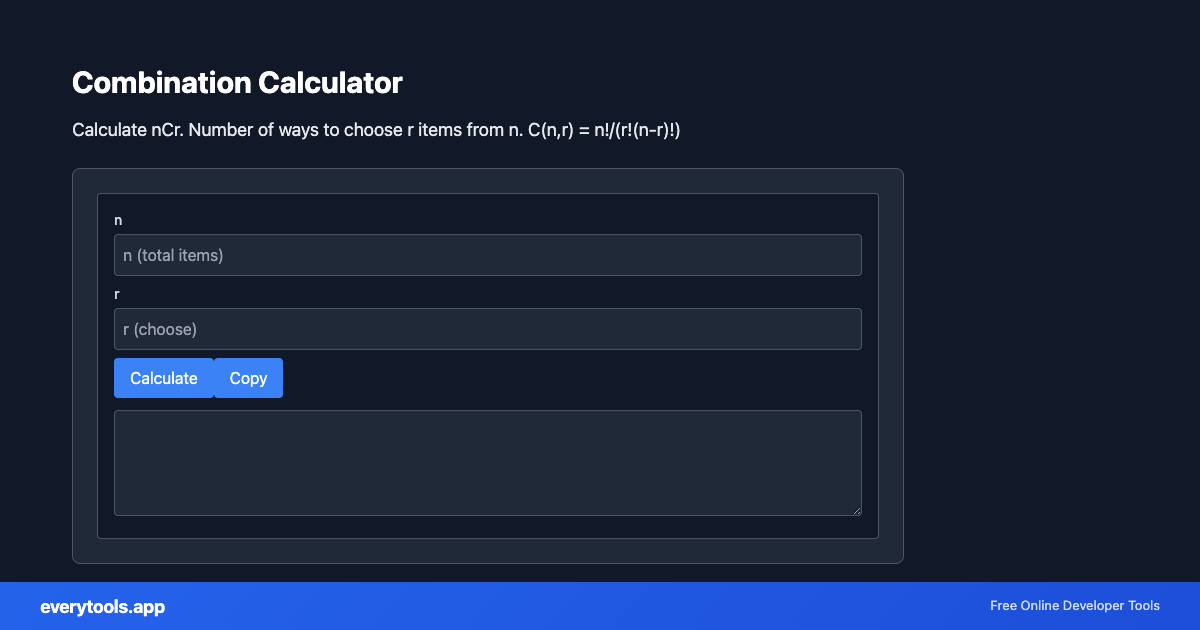Image resolution: width=1200 pixels, height=630 pixels.
Task: Focus the result output textarea
Action: pyautogui.click(x=488, y=462)
